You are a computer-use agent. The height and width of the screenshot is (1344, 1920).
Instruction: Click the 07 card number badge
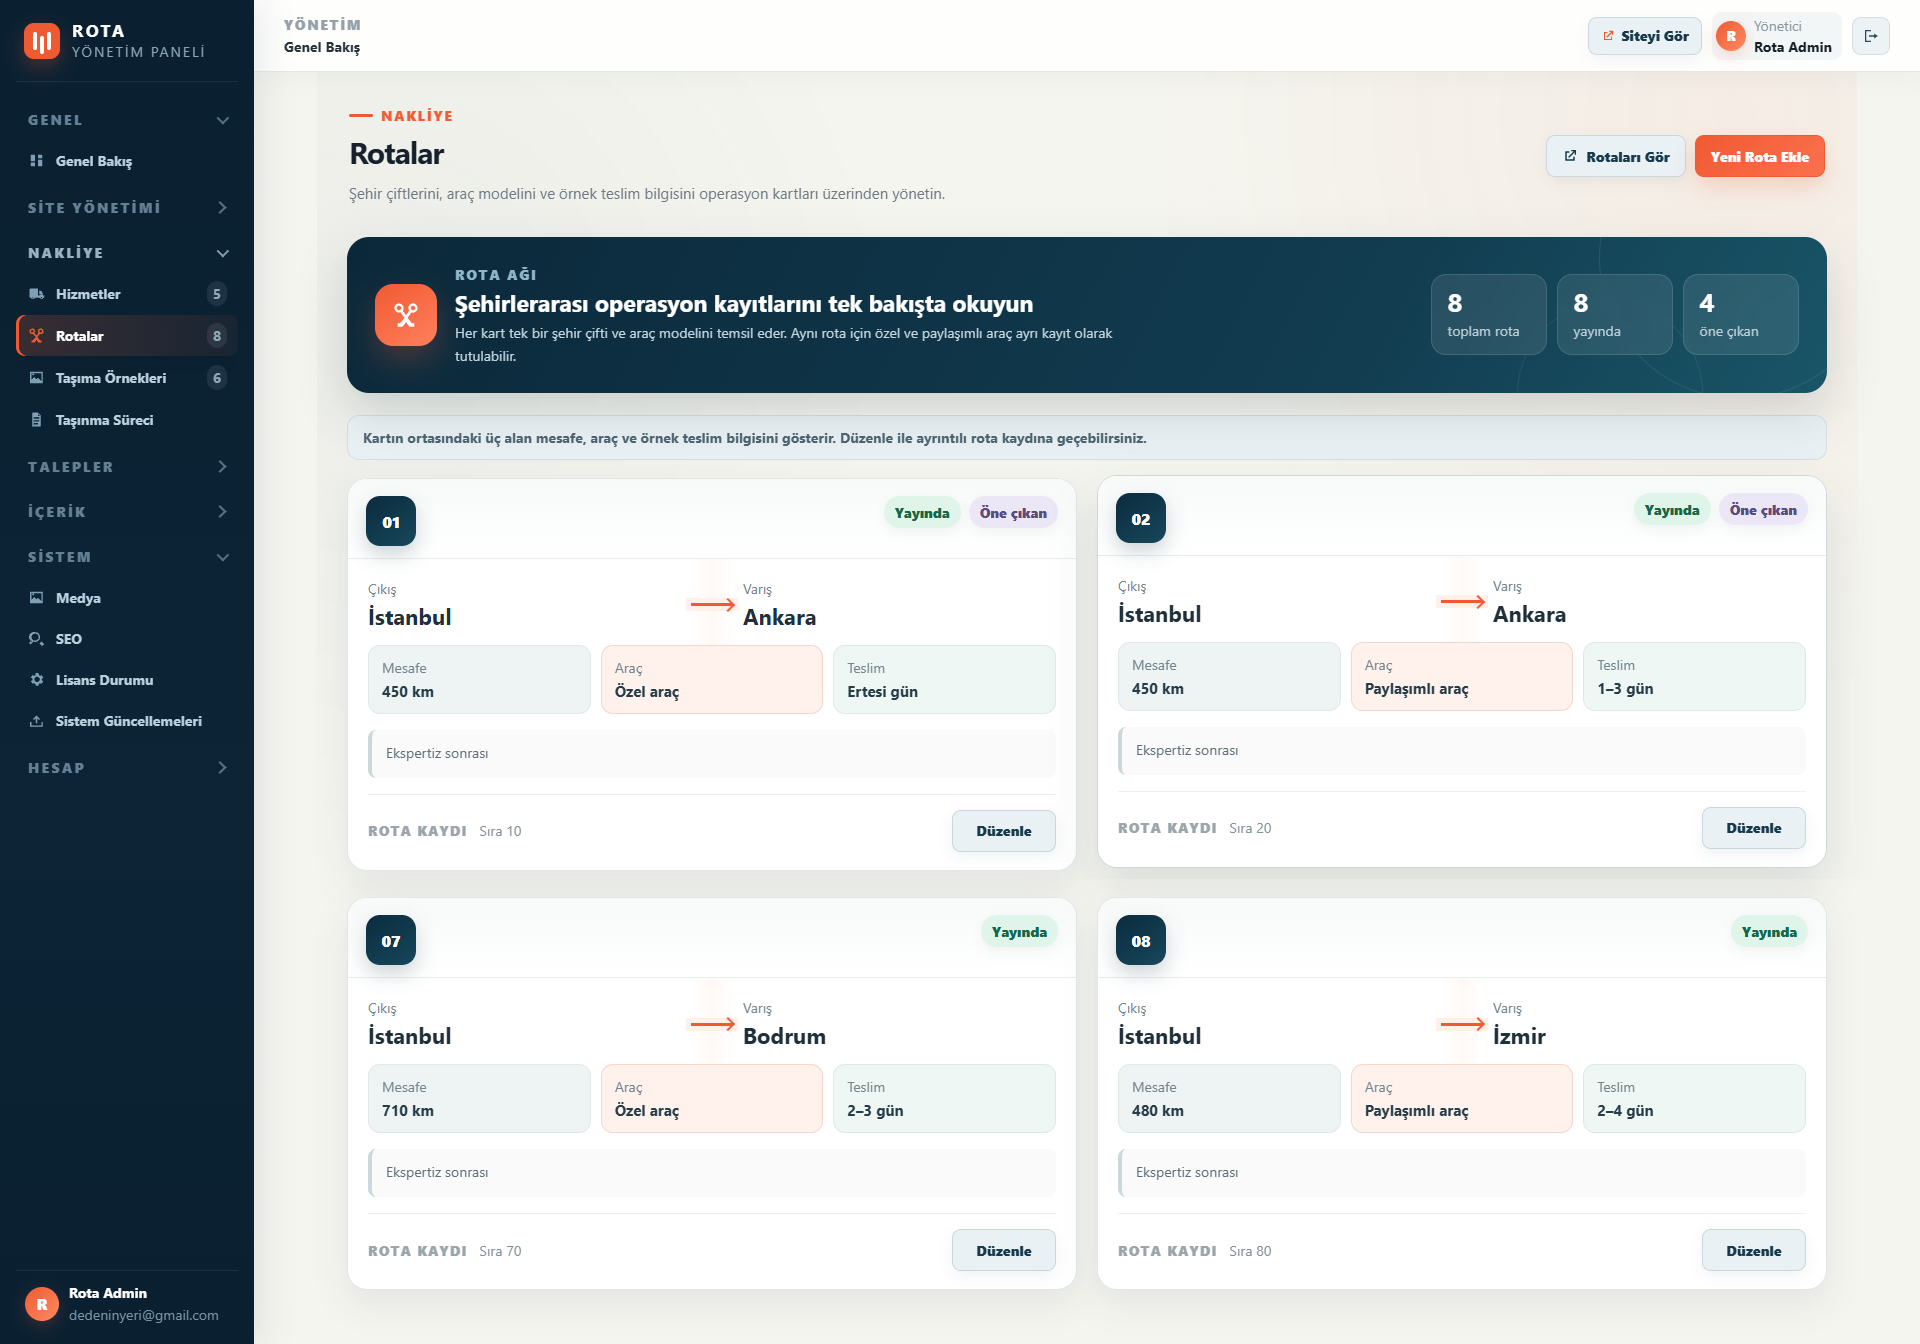pos(391,940)
